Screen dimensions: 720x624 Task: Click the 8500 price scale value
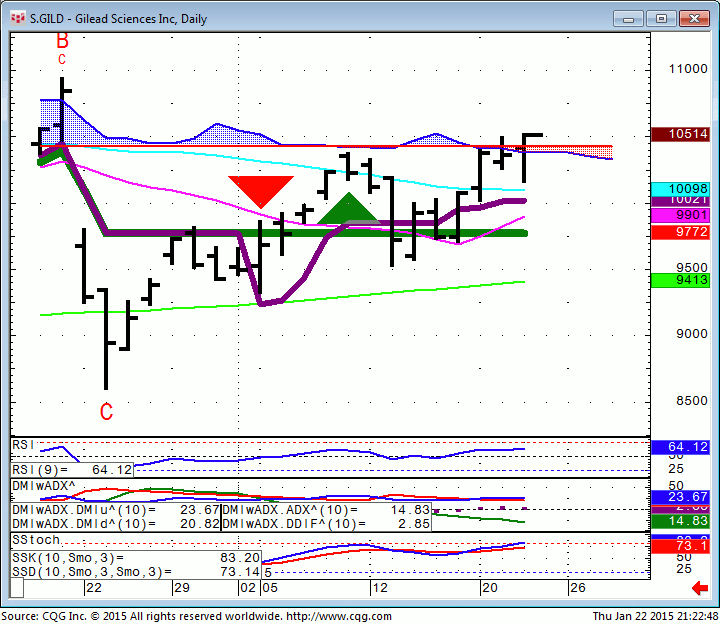click(x=692, y=401)
